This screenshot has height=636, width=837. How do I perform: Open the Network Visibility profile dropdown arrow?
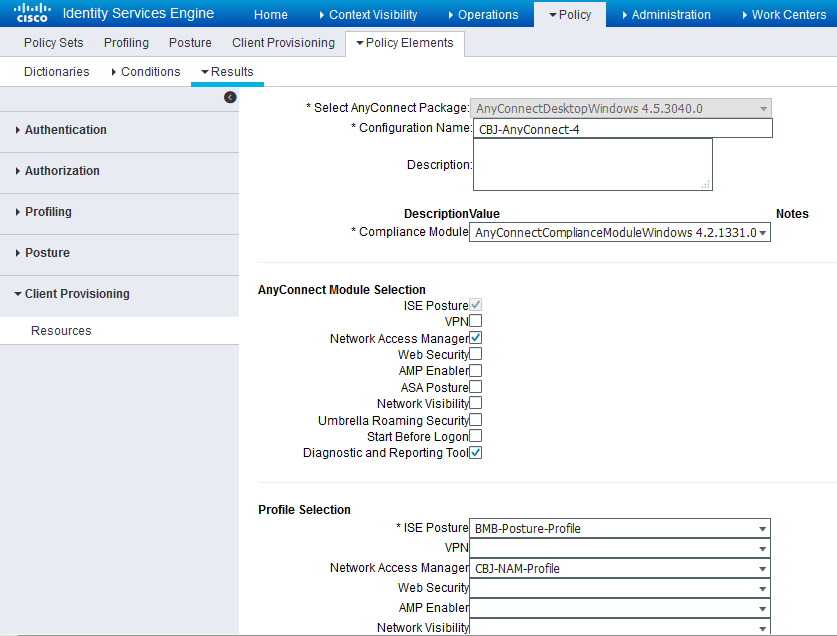[762, 627]
